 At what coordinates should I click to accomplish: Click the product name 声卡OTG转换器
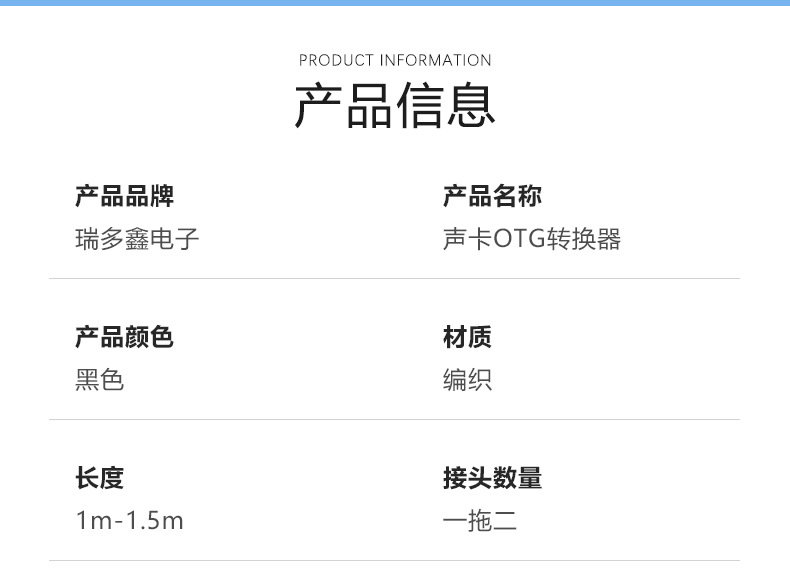tap(532, 239)
